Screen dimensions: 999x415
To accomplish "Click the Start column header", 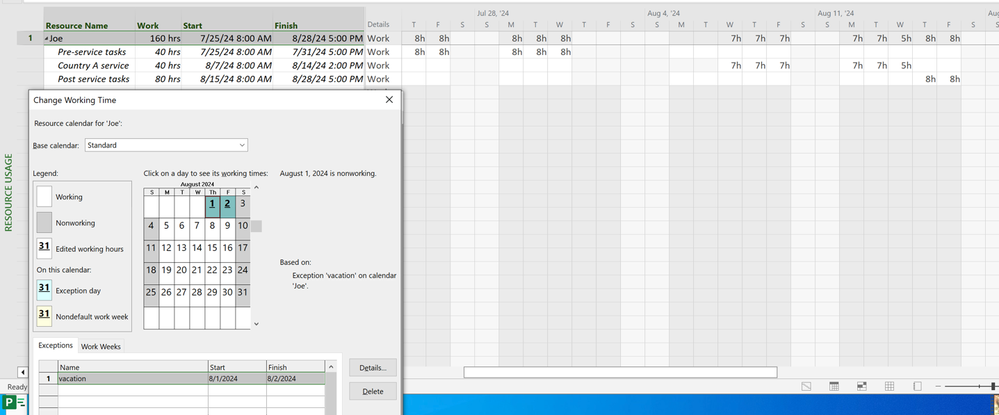I will point(227,19).
